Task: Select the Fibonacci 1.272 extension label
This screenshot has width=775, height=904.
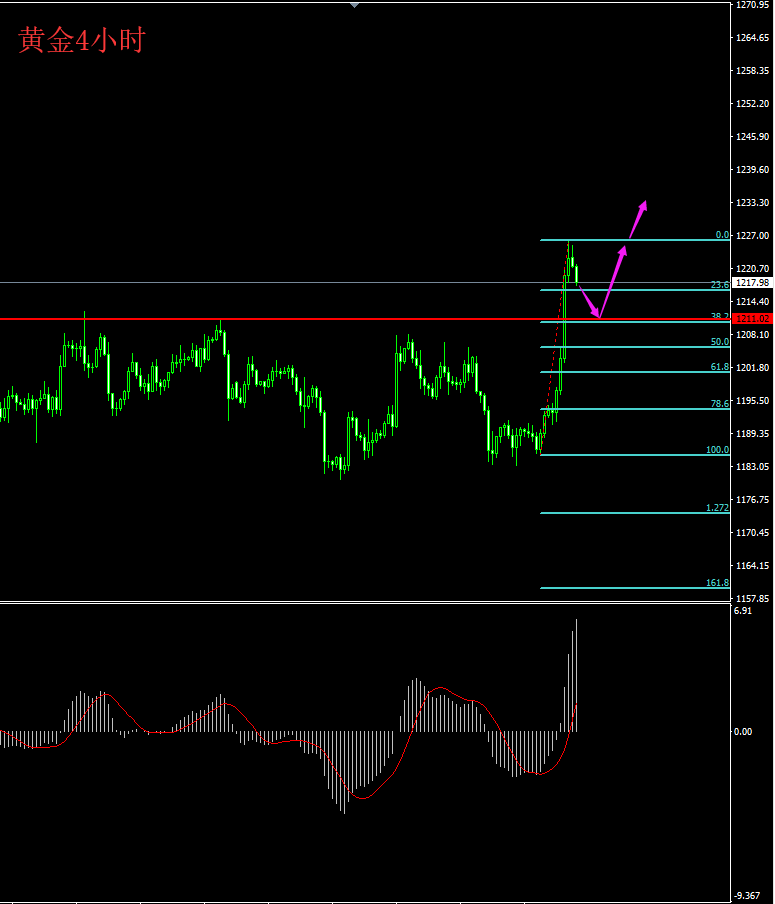Action: (x=717, y=508)
